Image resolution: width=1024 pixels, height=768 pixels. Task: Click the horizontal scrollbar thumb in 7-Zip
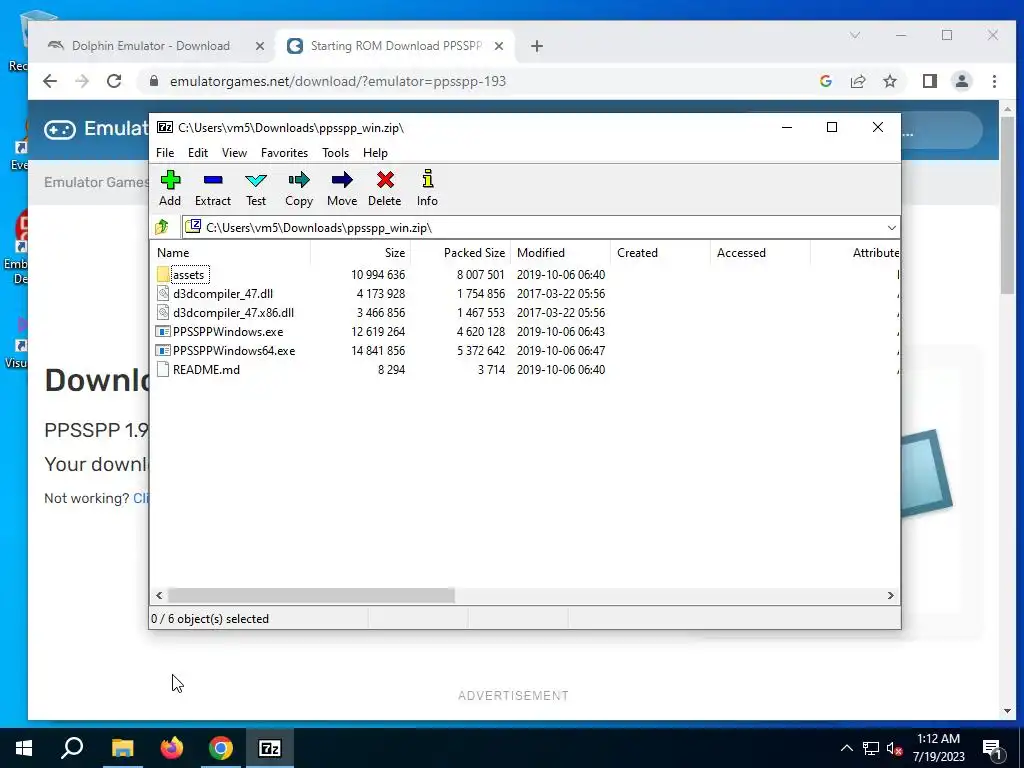(x=311, y=596)
